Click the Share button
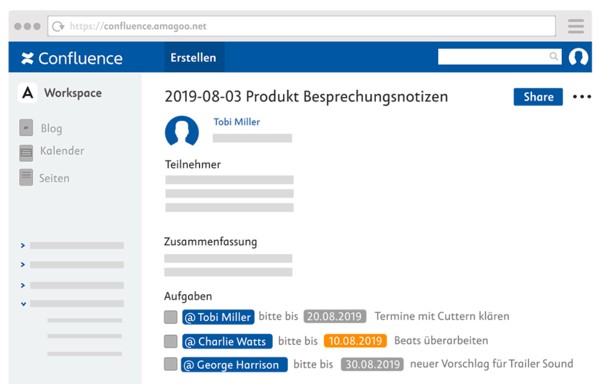Screen dimensions: 603x385 [x=538, y=97]
